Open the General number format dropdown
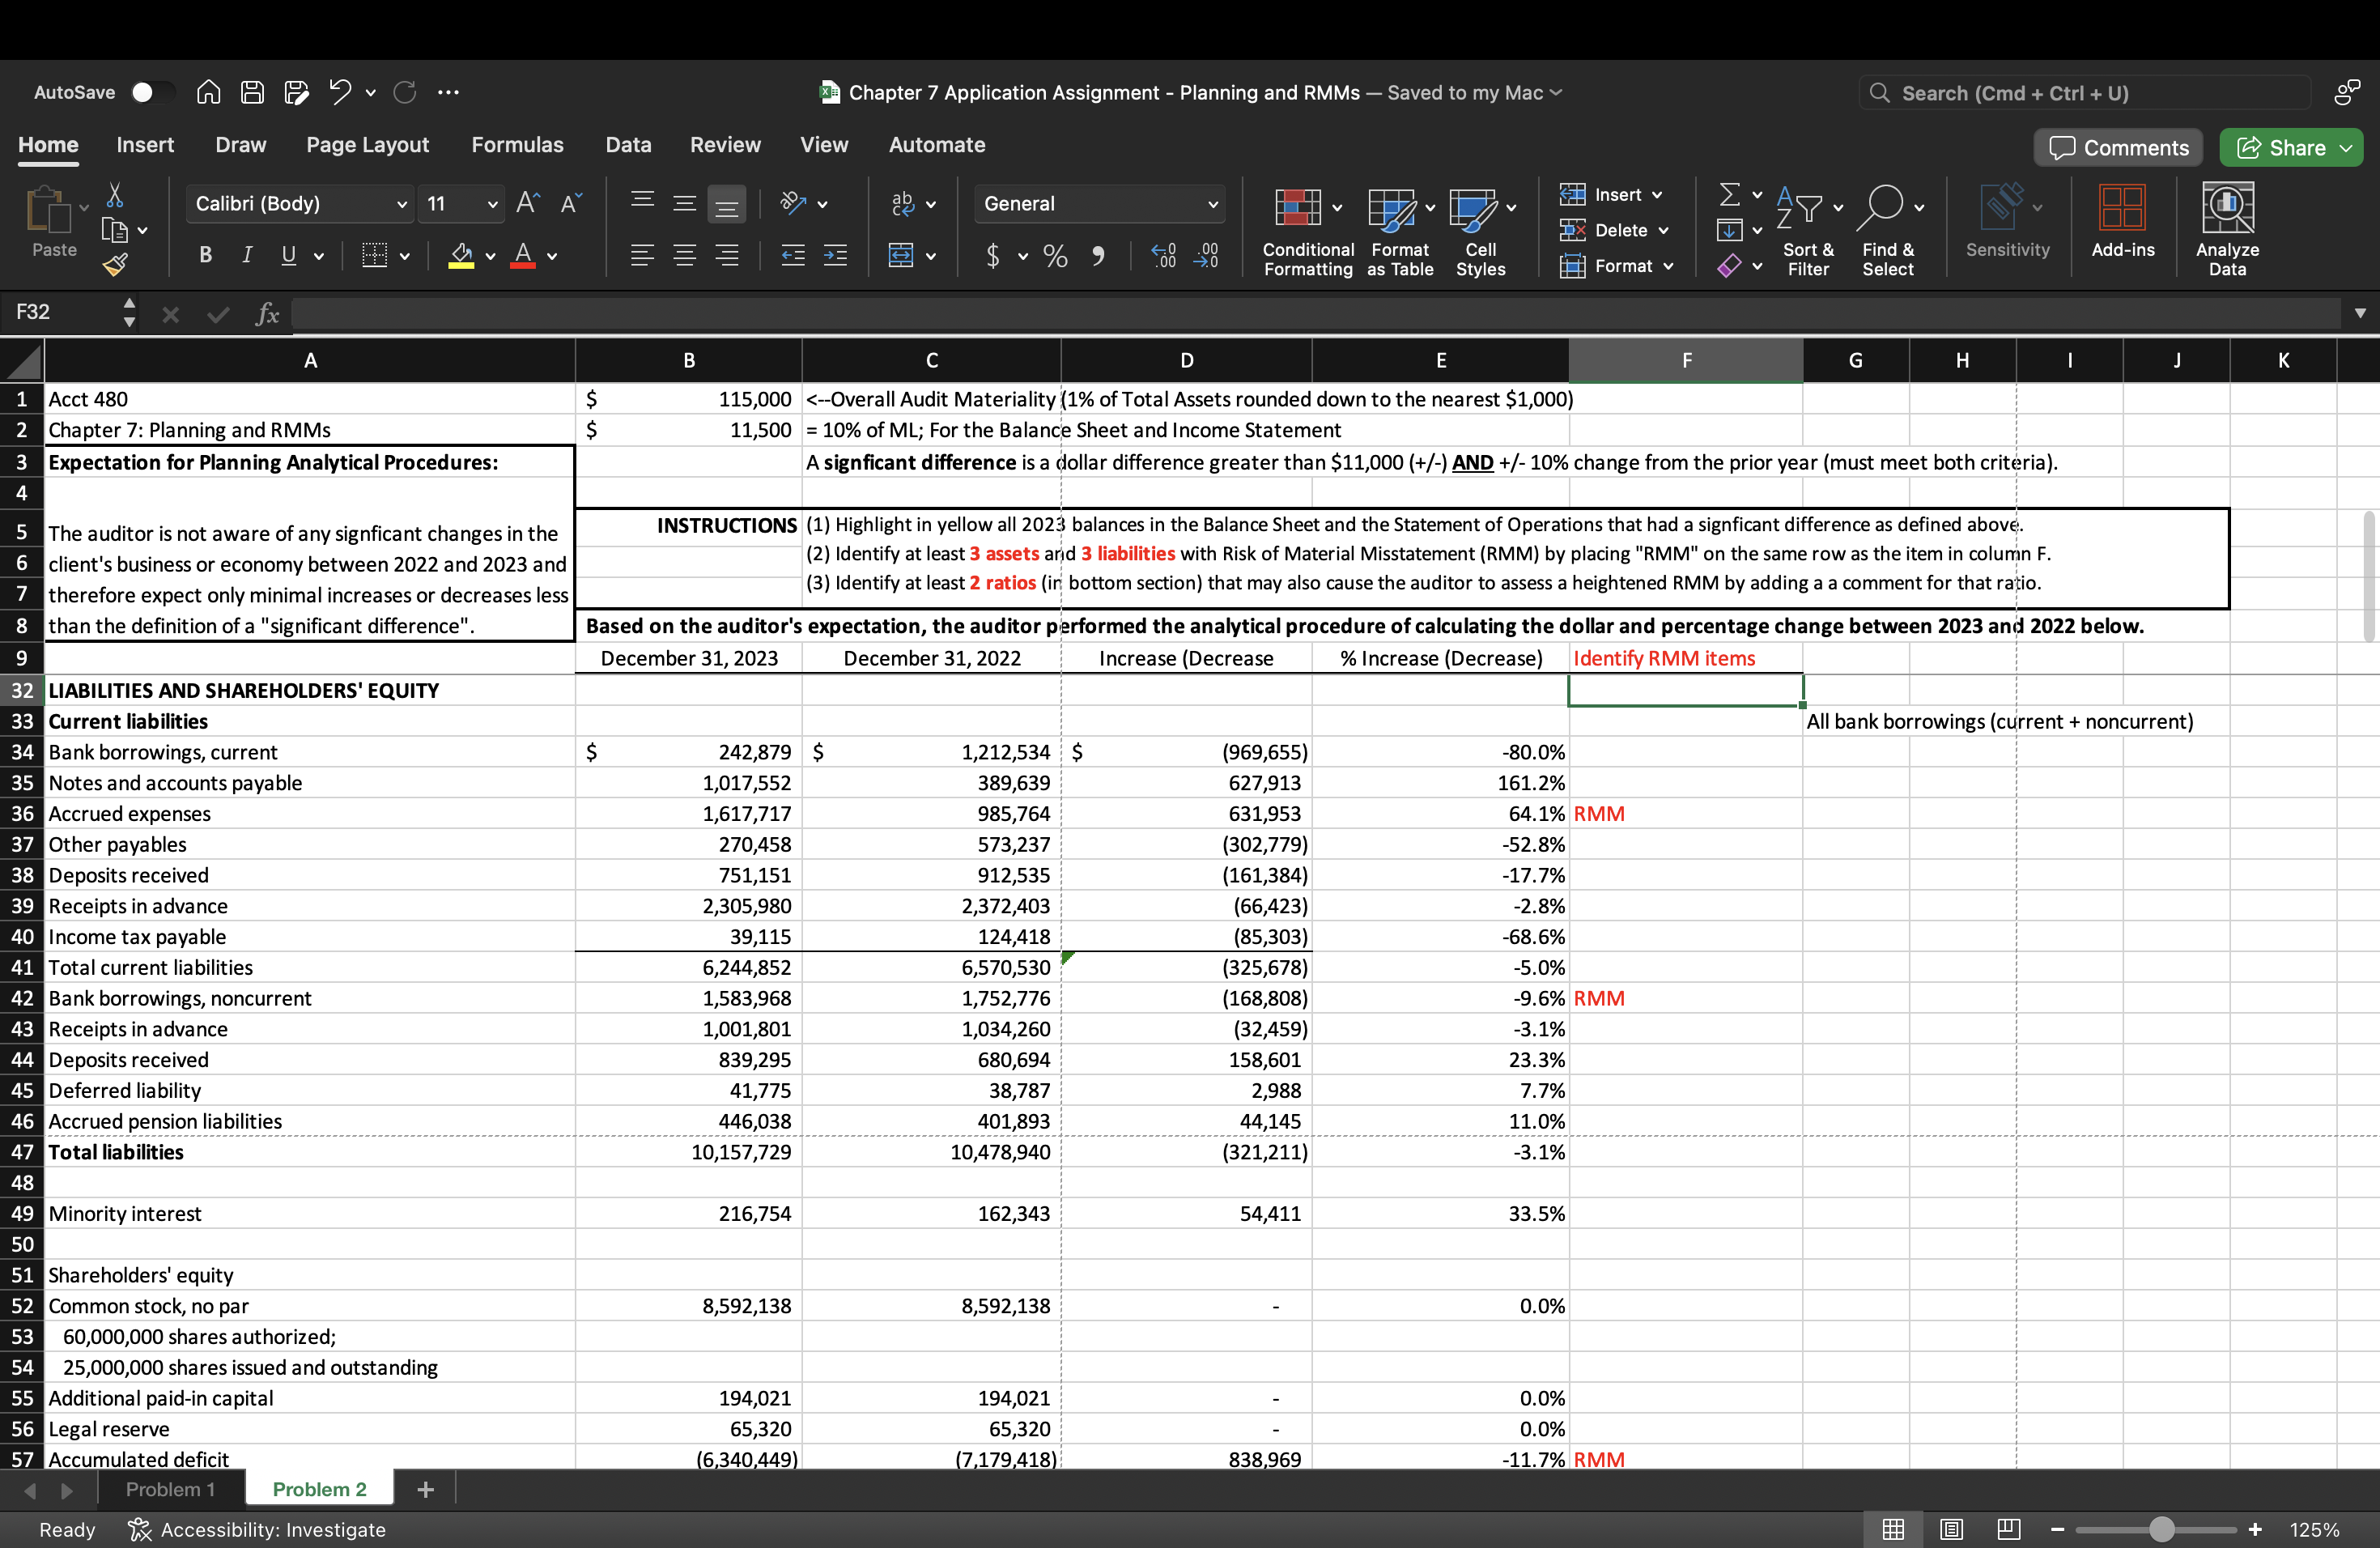 (1098, 203)
